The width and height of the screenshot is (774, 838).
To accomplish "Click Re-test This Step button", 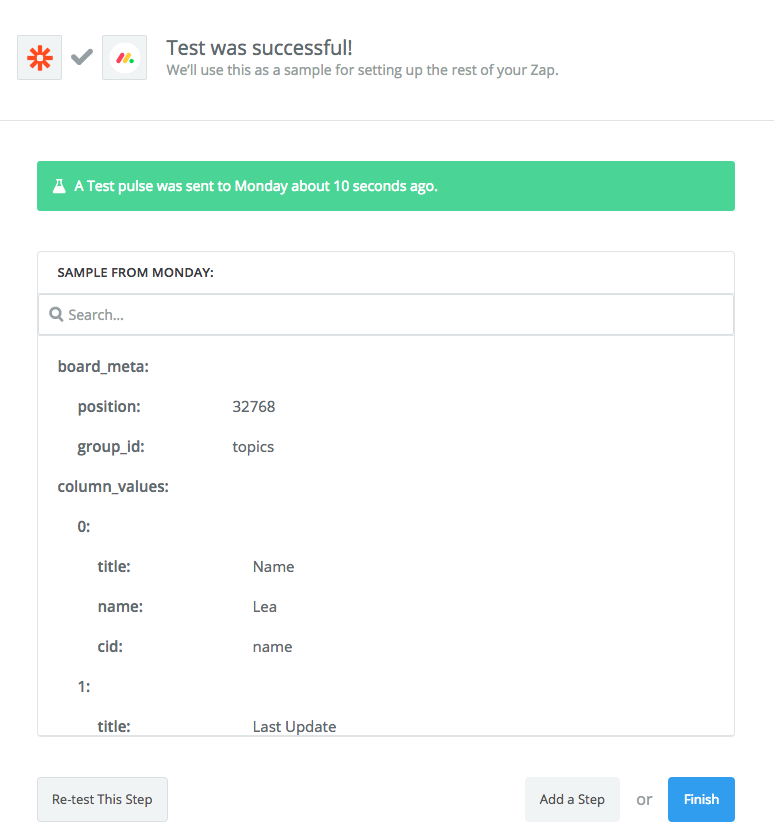I will coord(102,800).
